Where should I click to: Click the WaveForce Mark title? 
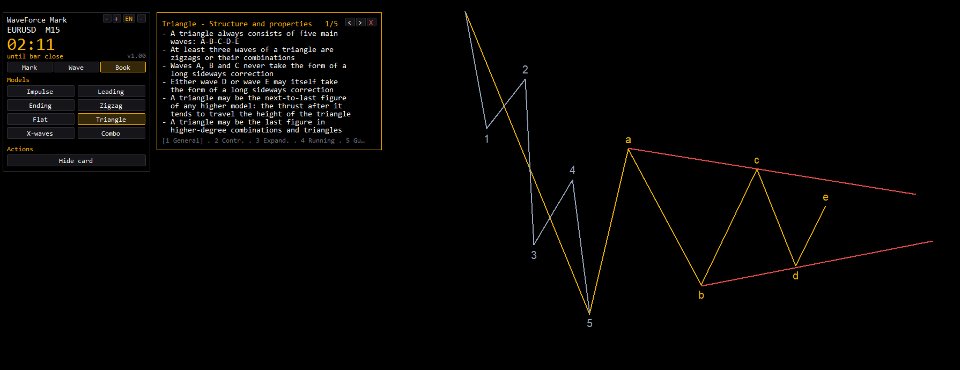[x=37, y=20]
